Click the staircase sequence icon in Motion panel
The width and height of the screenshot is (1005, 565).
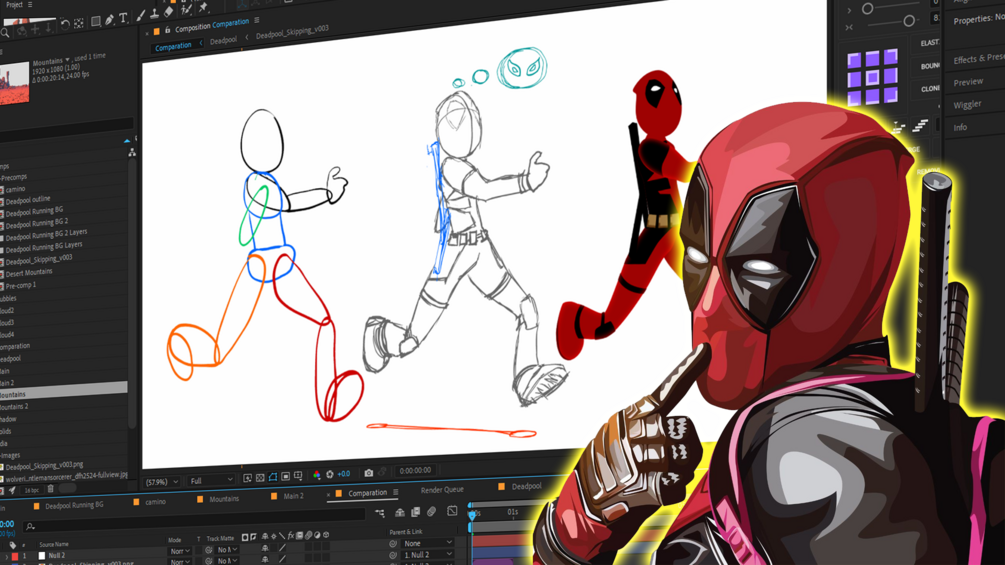coord(920,126)
